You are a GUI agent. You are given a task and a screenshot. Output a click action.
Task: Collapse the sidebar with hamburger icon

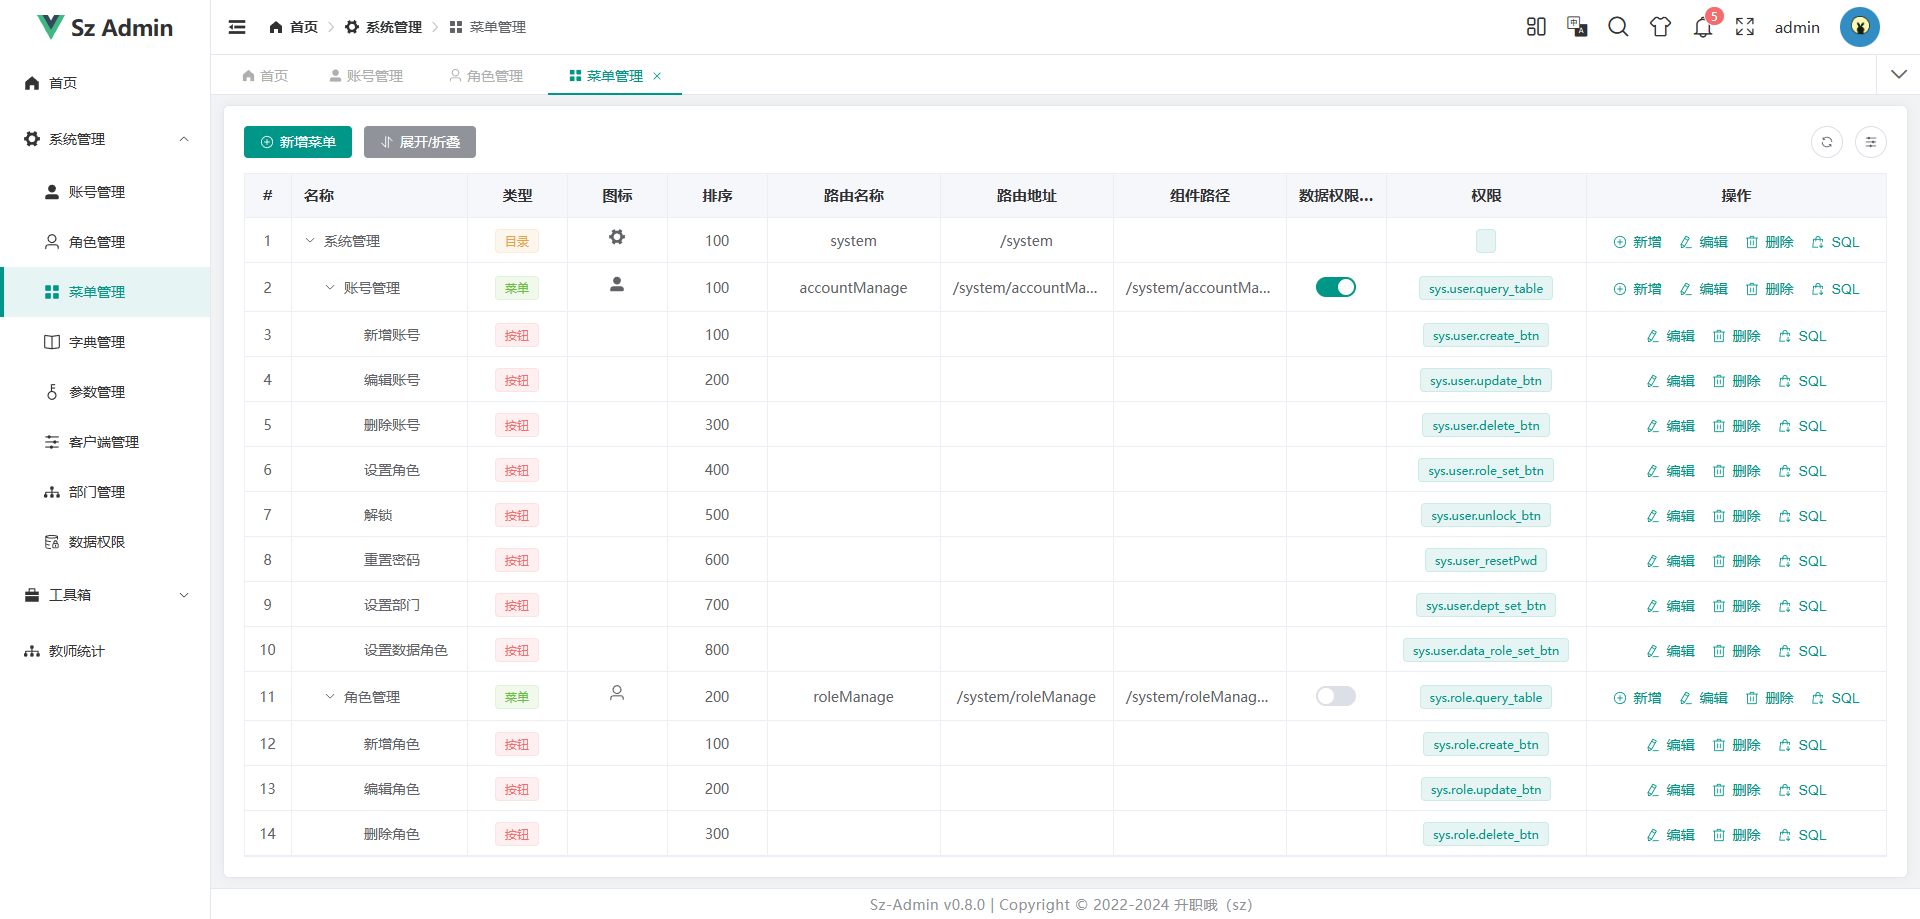point(237,27)
